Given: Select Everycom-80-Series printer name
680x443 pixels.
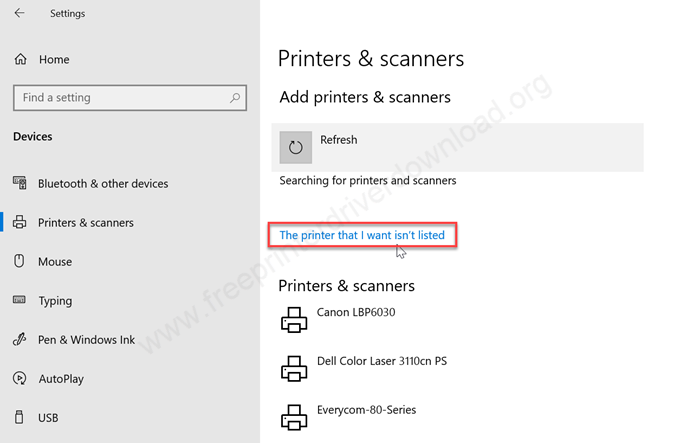Looking at the screenshot, I should tap(366, 410).
